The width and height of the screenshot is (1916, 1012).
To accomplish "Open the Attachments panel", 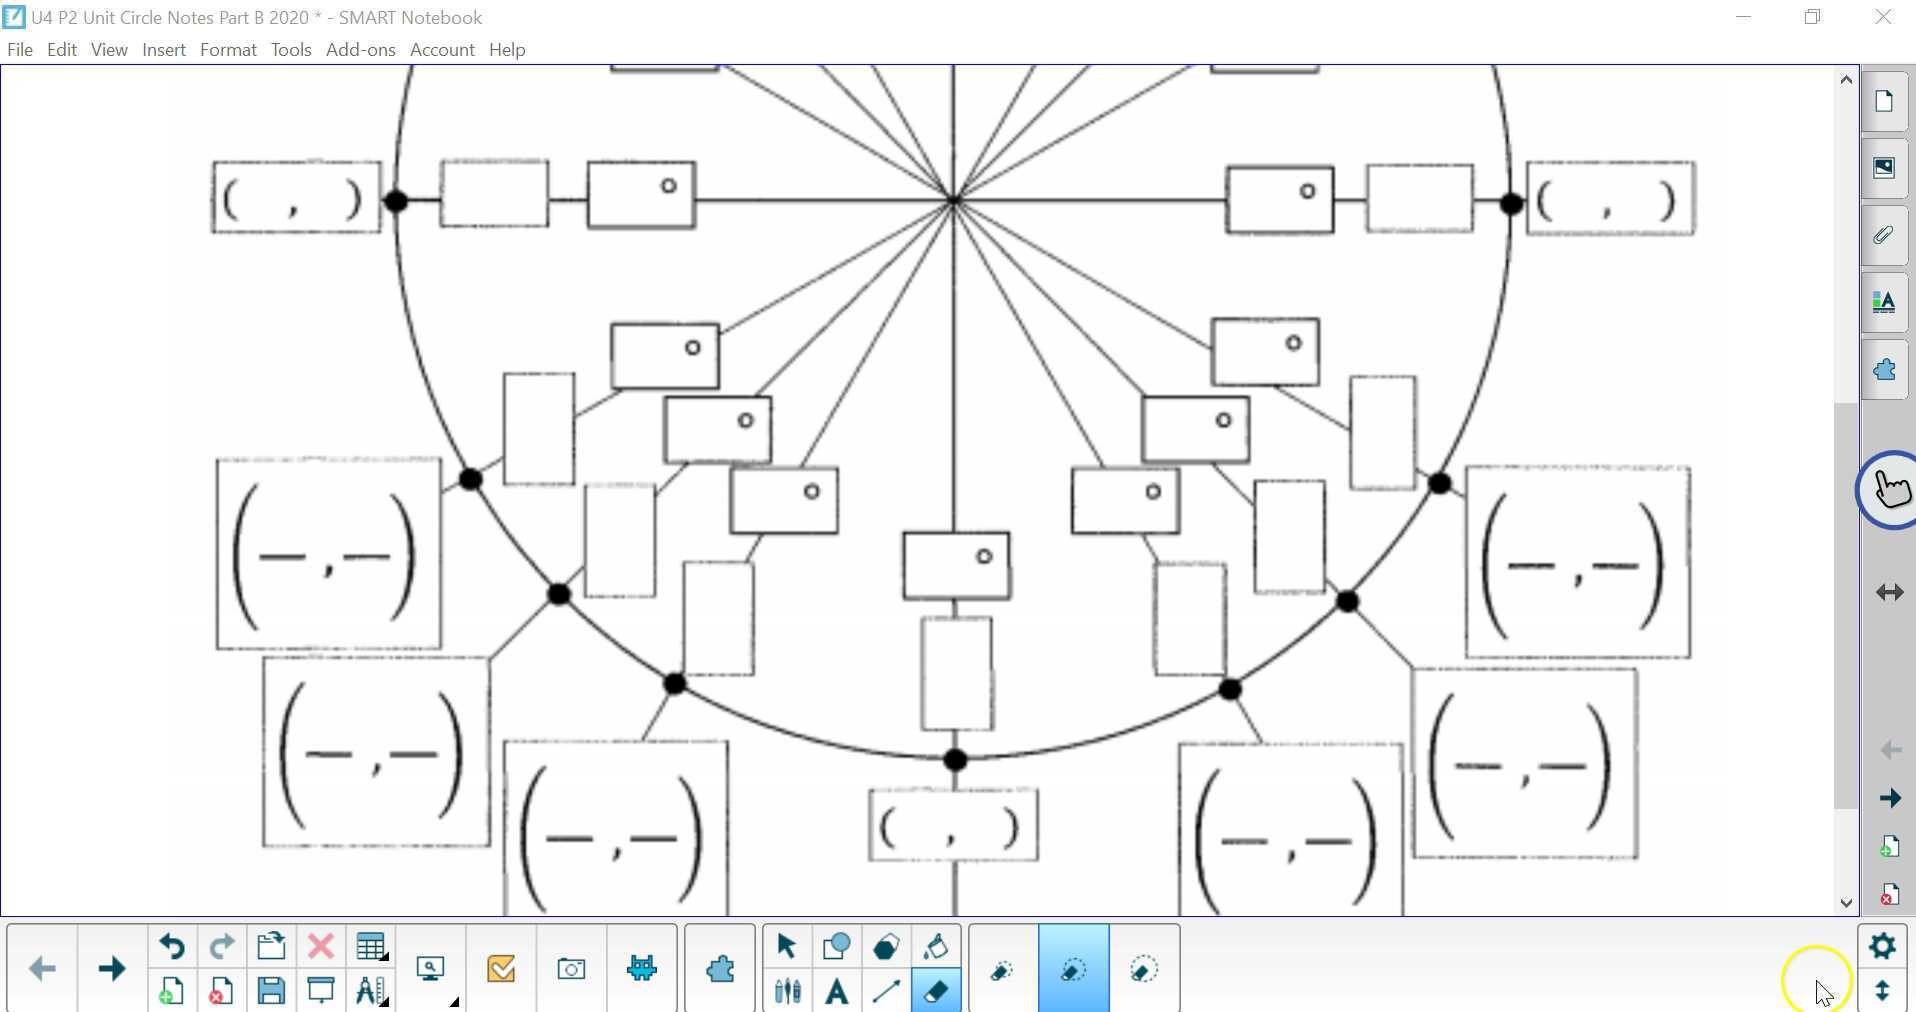I will [1884, 236].
